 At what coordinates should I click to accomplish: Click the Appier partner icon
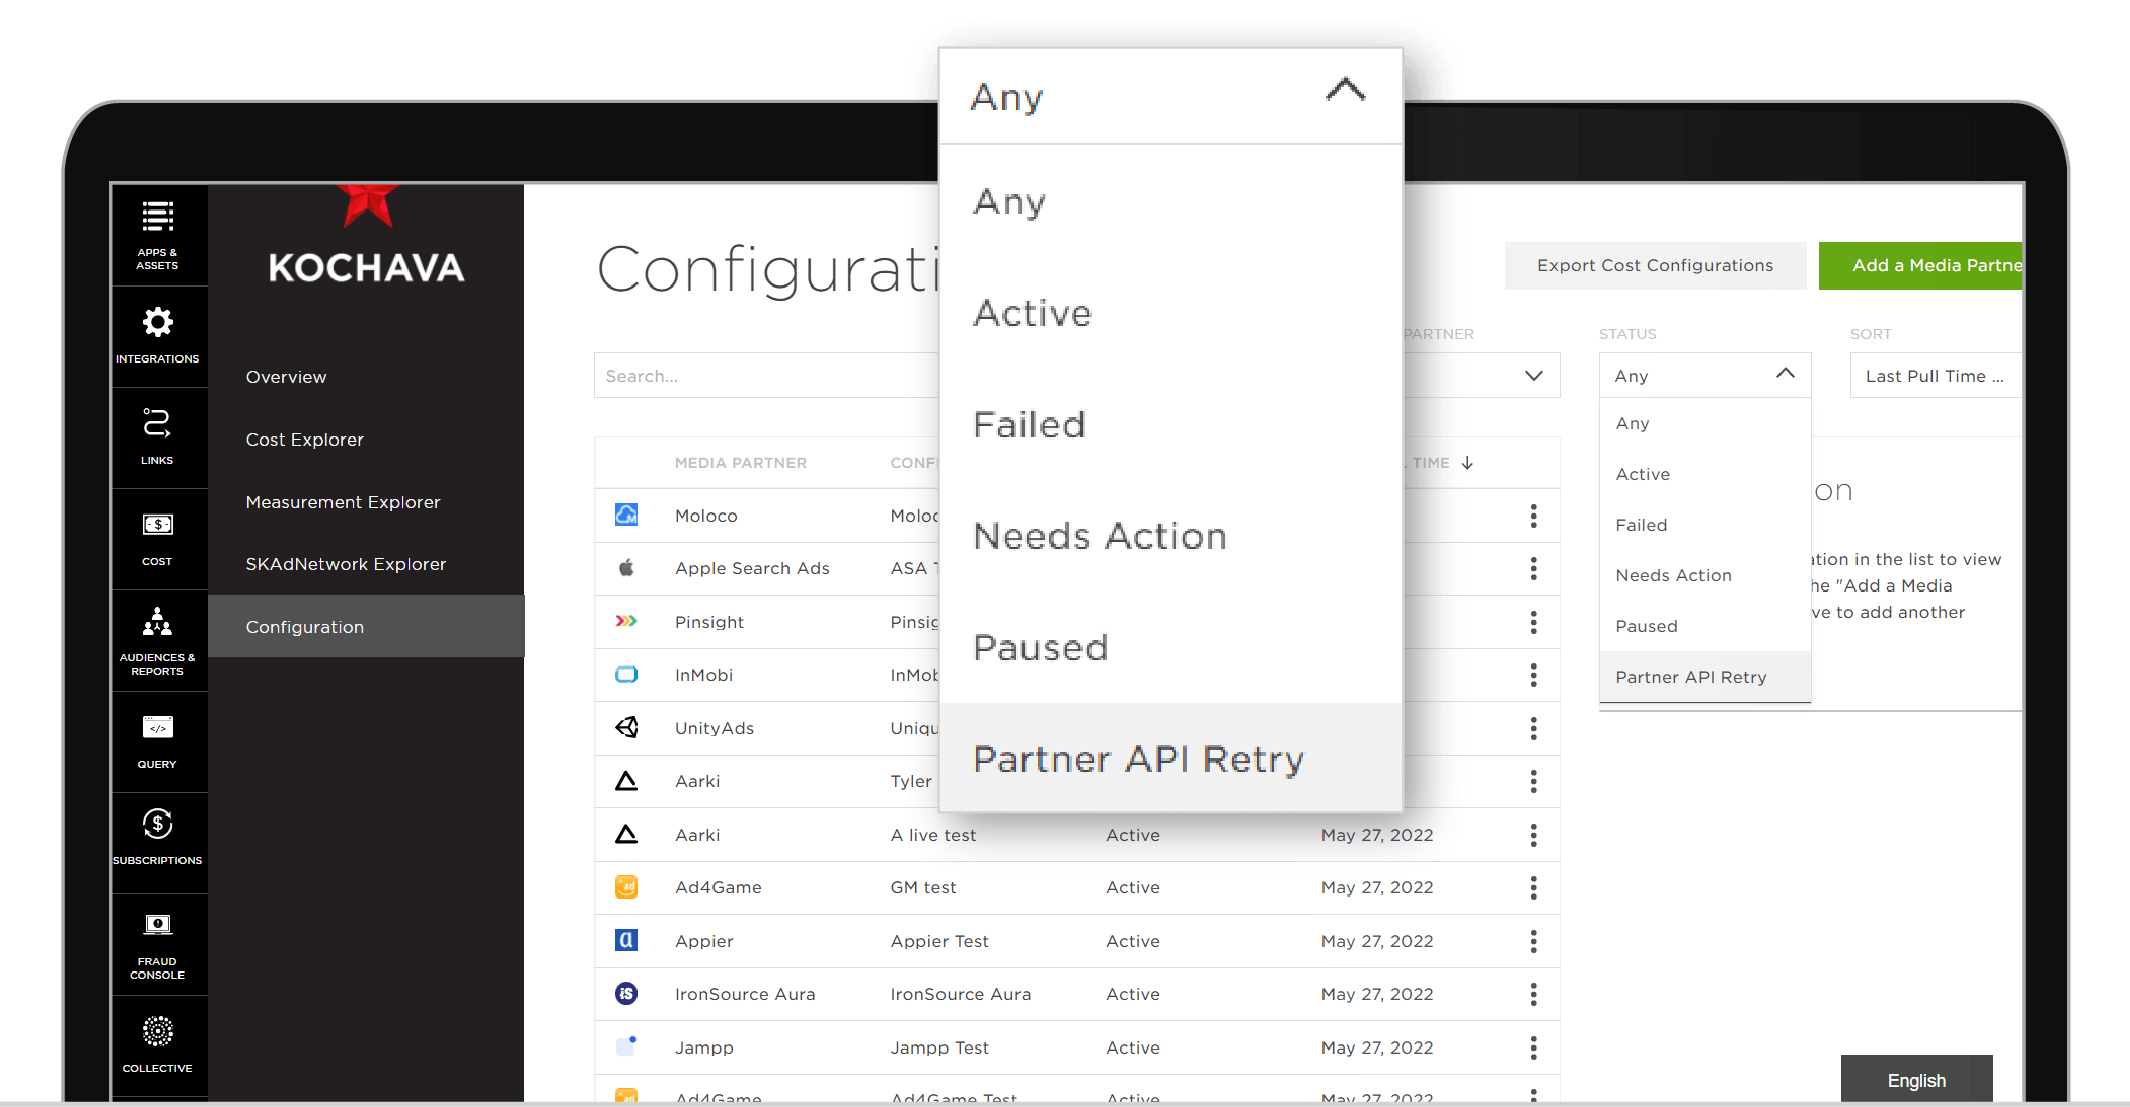coord(626,940)
